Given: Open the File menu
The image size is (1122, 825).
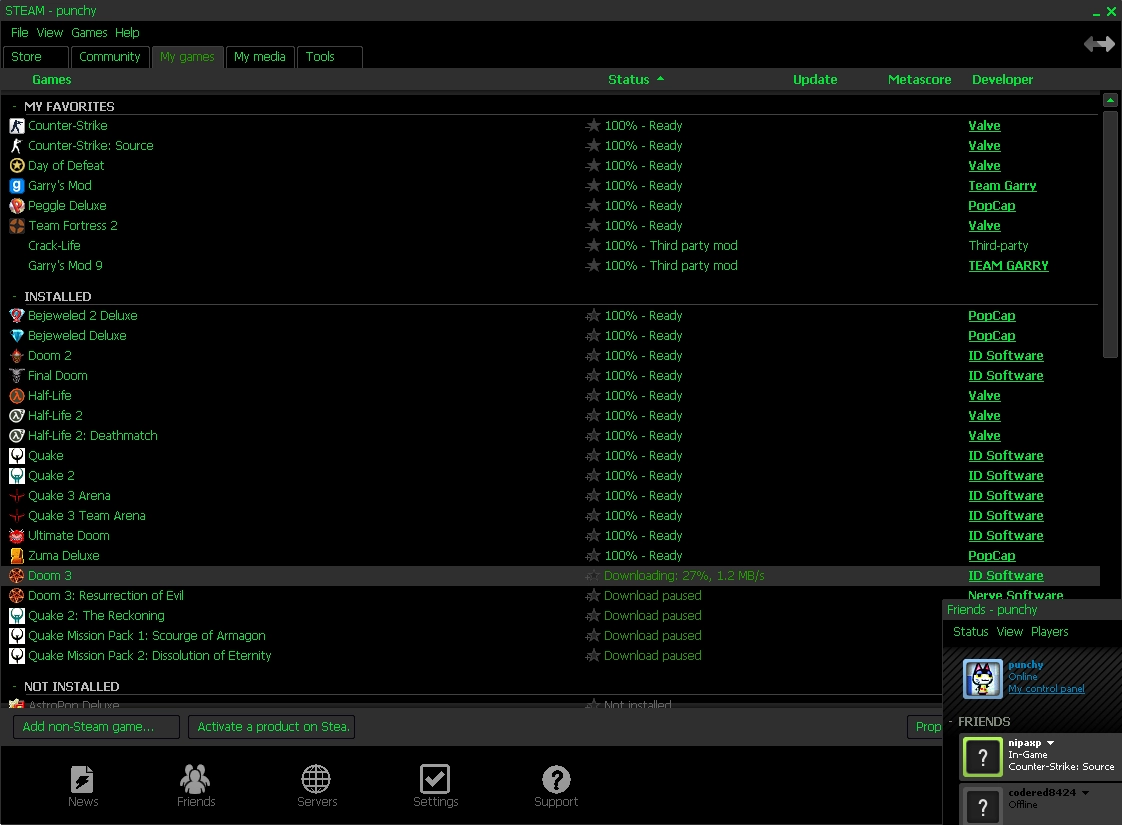Looking at the screenshot, I should [x=19, y=33].
